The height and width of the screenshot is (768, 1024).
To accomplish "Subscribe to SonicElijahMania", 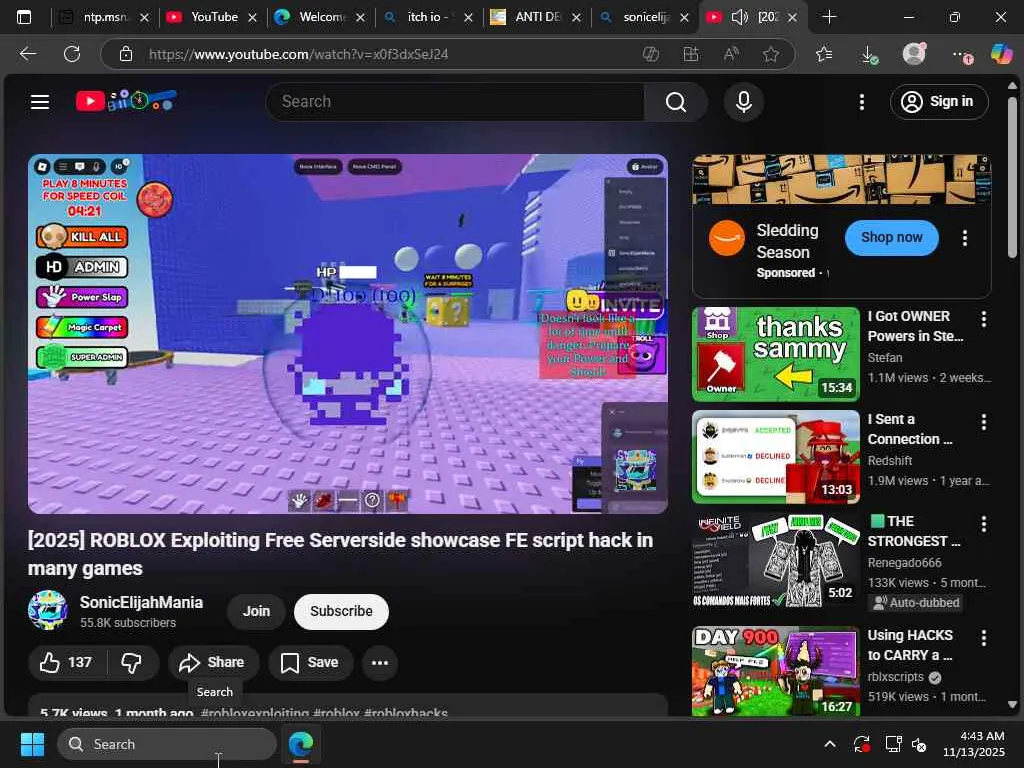I will [x=341, y=611].
